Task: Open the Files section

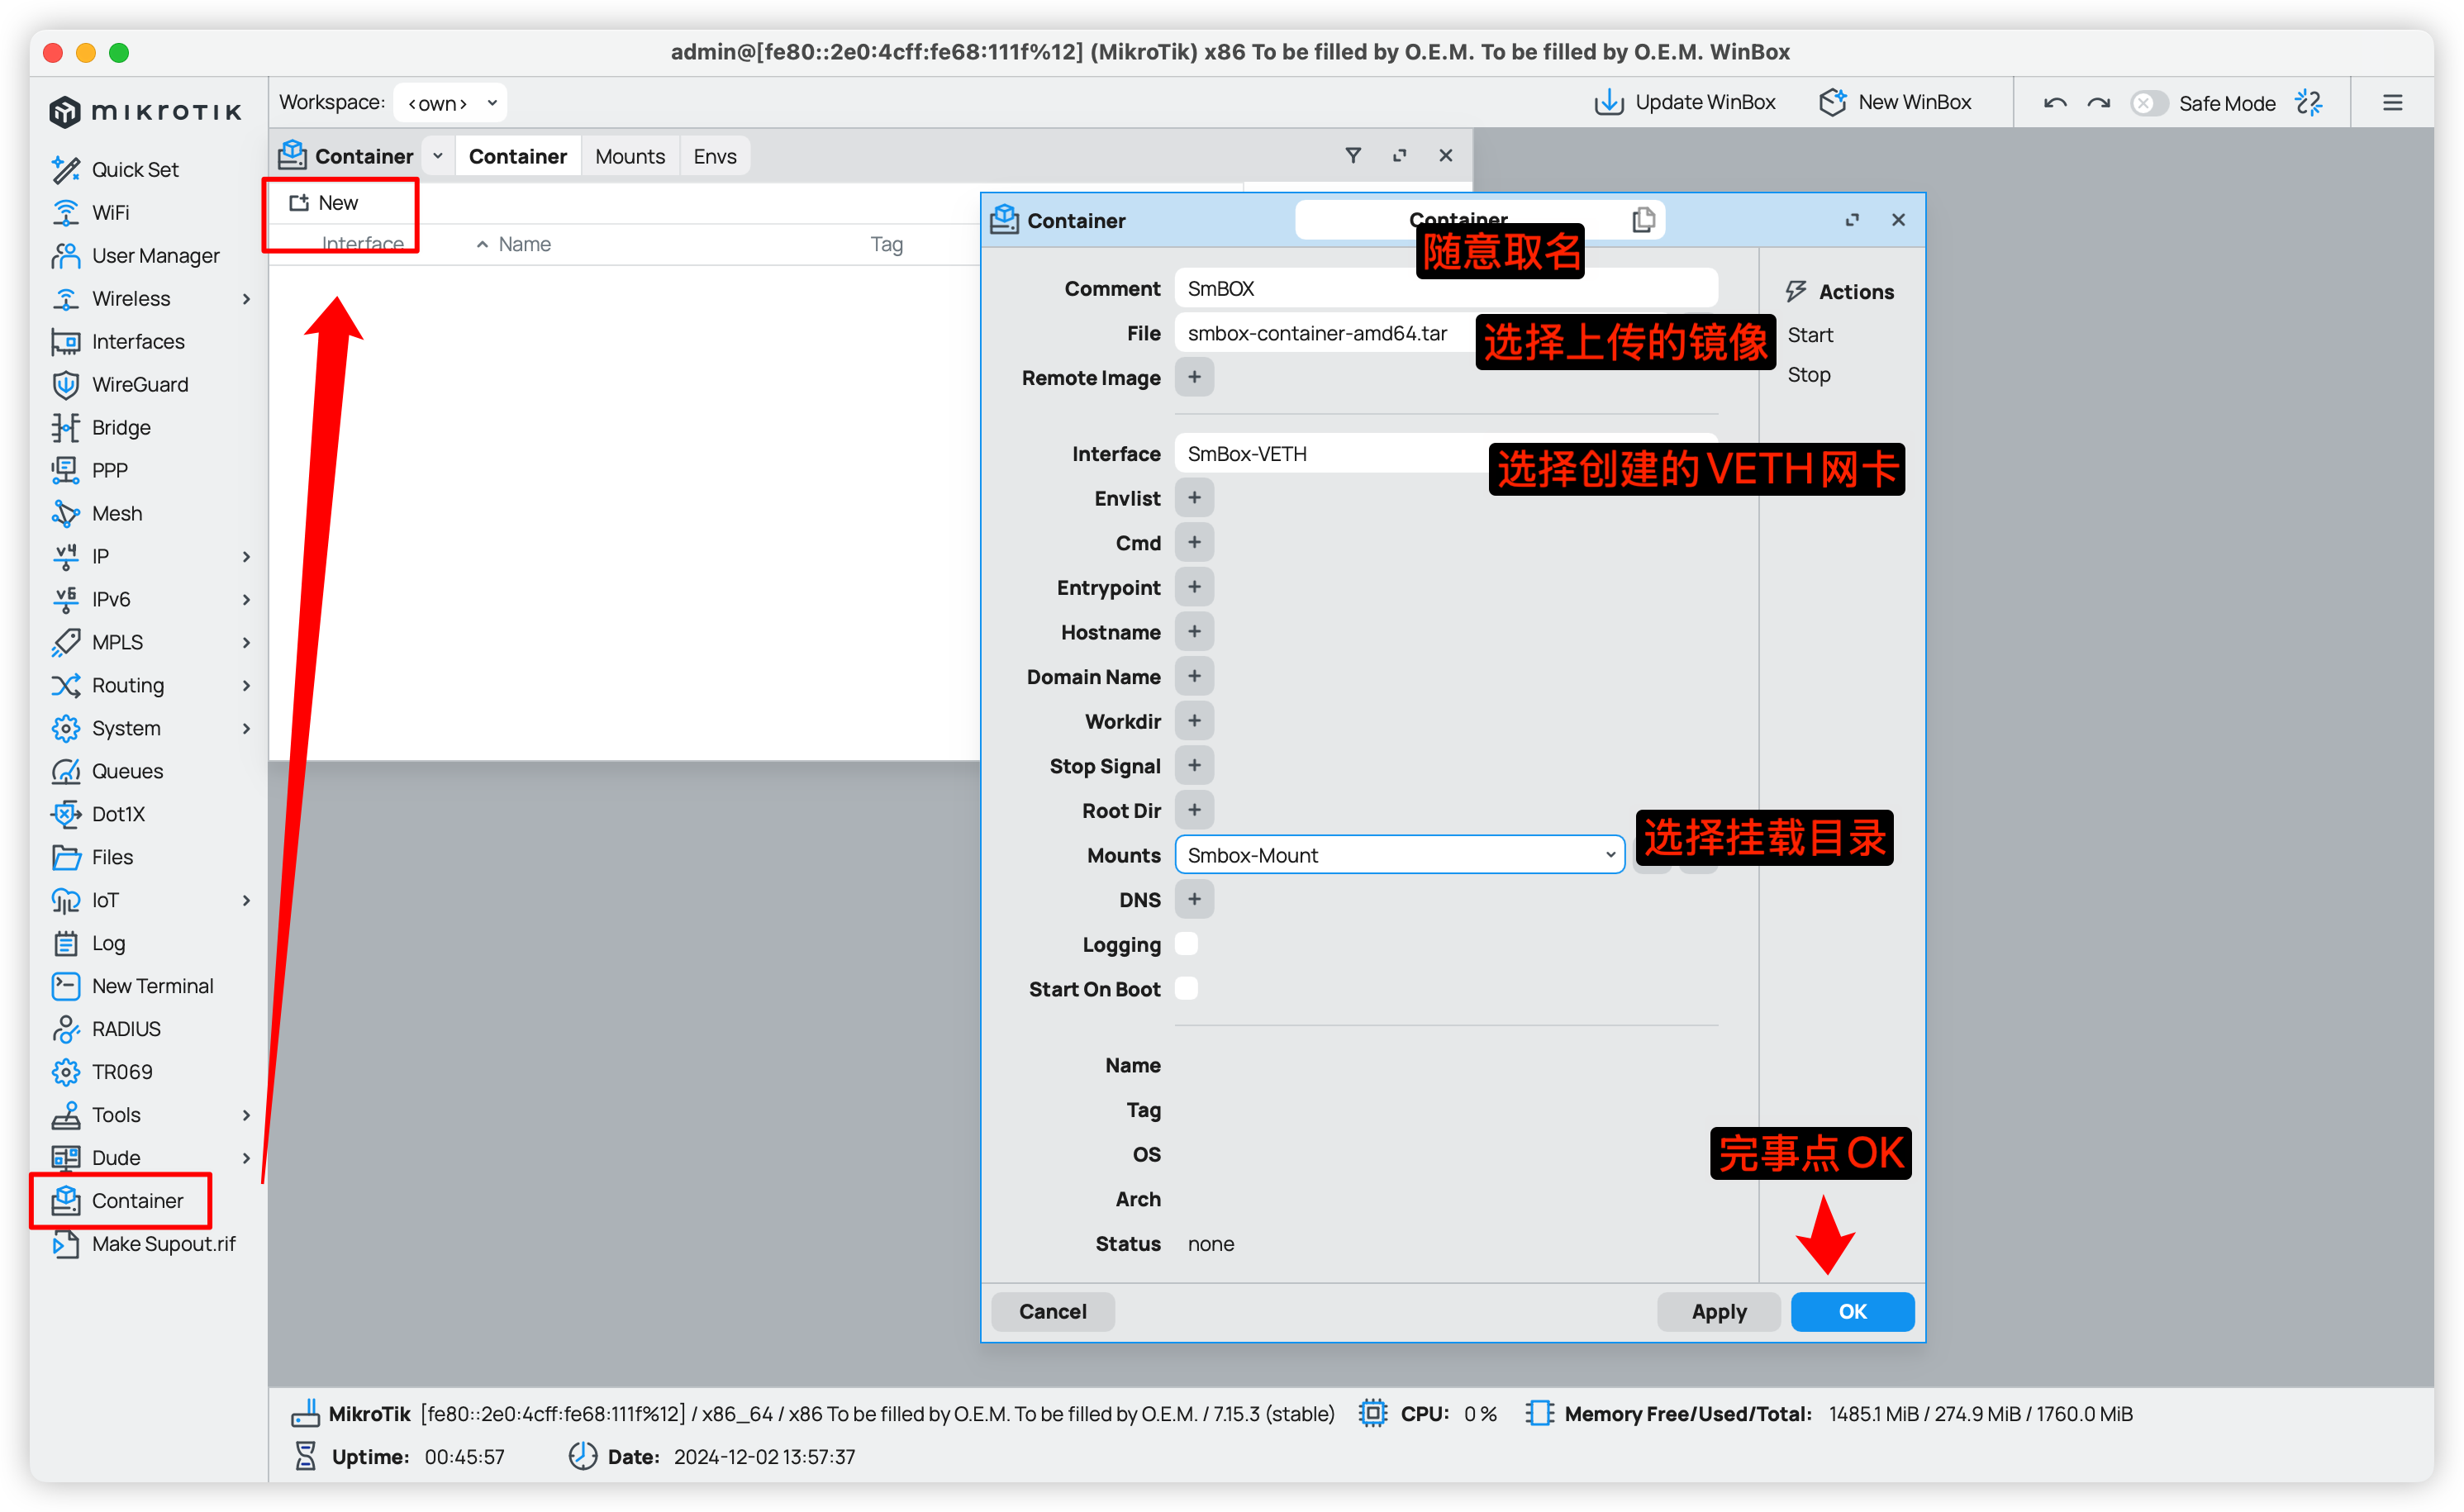Action: [x=112, y=858]
